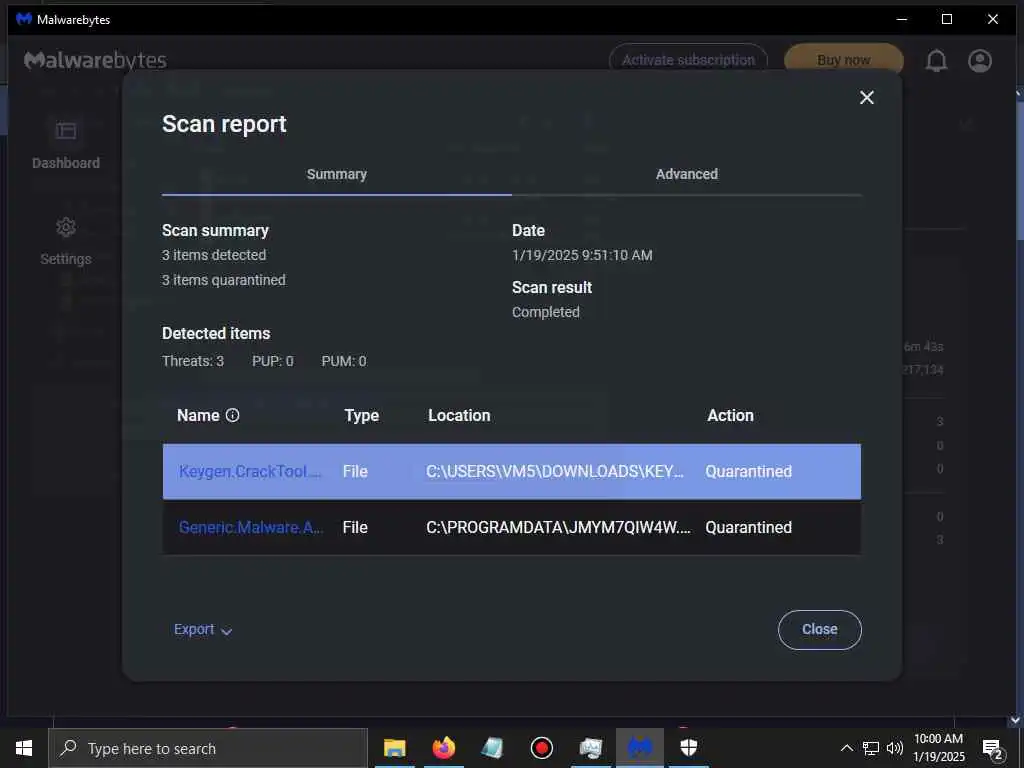Screen dimensions: 1024x768
Task: Click the Malwarebytes title bar icon
Action: tap(24, 20)
